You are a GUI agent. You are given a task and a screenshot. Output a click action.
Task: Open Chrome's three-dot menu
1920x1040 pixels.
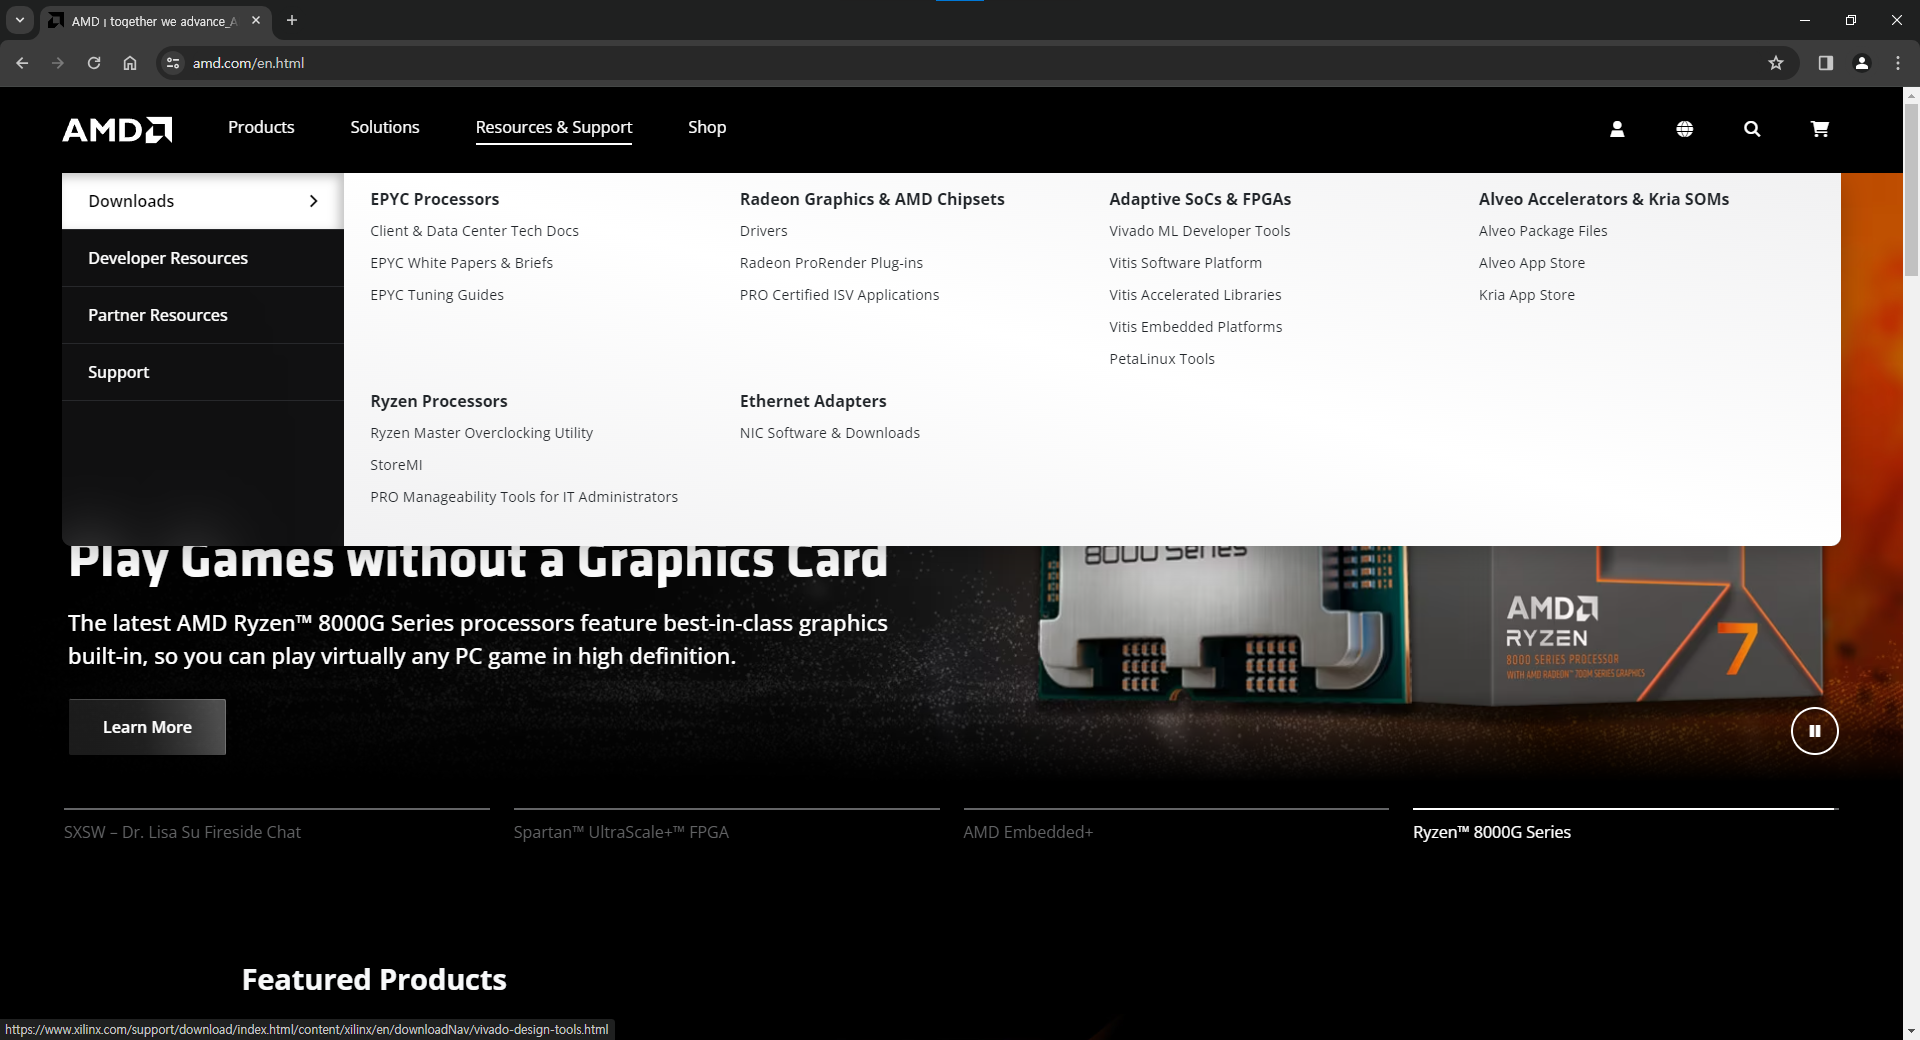[1898, 63]
